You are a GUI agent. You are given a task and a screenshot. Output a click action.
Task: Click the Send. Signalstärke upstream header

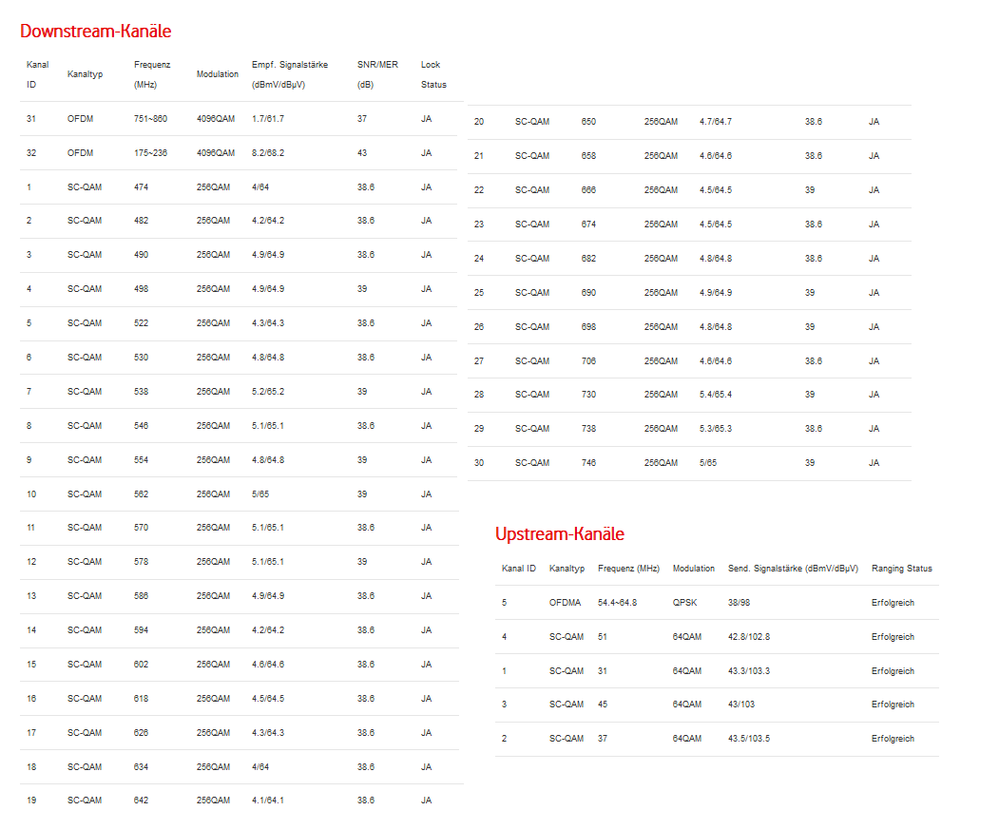[793, 568]
